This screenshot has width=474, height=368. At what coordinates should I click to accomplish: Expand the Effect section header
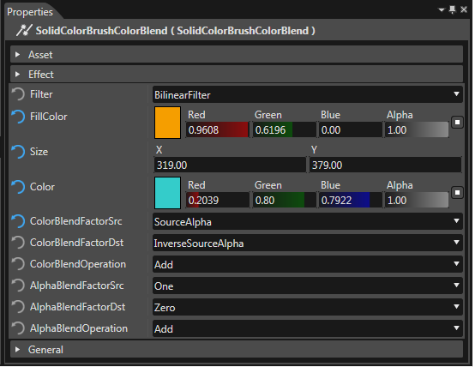coord(236,74)
